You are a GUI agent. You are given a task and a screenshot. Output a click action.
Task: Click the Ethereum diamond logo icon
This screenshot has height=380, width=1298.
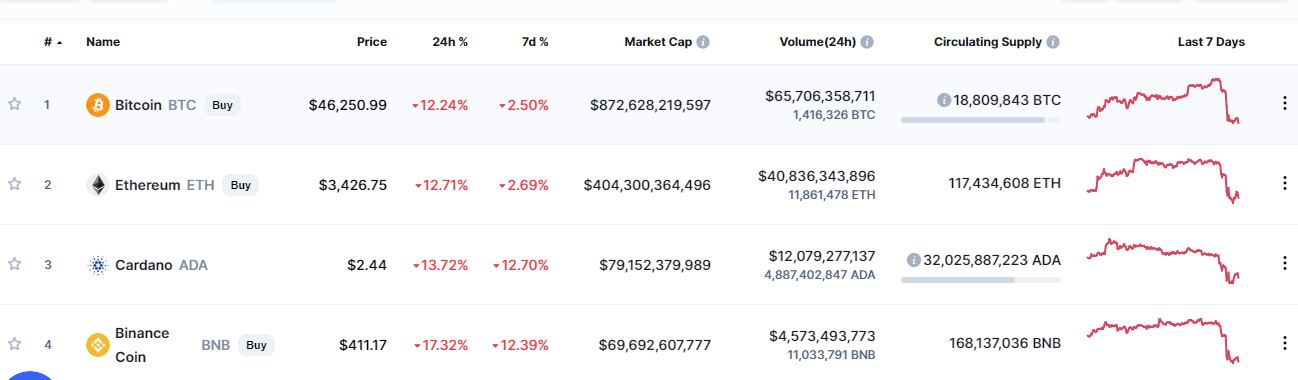click(x=98, y=185)
